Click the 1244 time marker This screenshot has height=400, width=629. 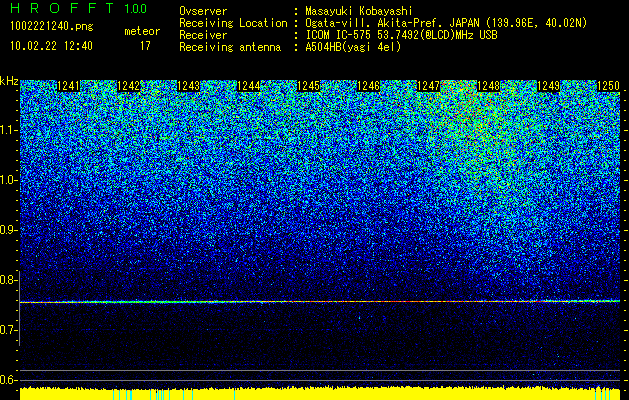click(x=249, y=86)
